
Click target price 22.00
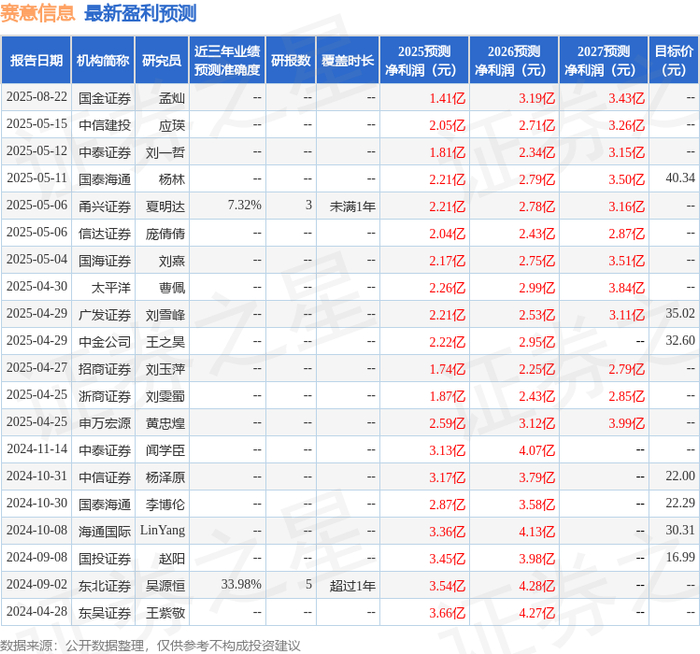[680, 476]
